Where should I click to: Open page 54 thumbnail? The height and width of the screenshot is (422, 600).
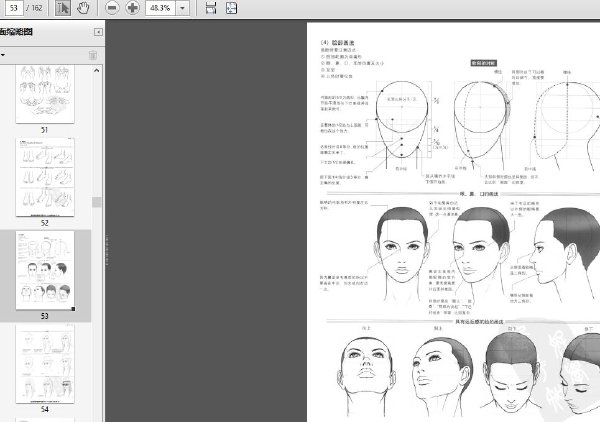click(x=45, y=363)
